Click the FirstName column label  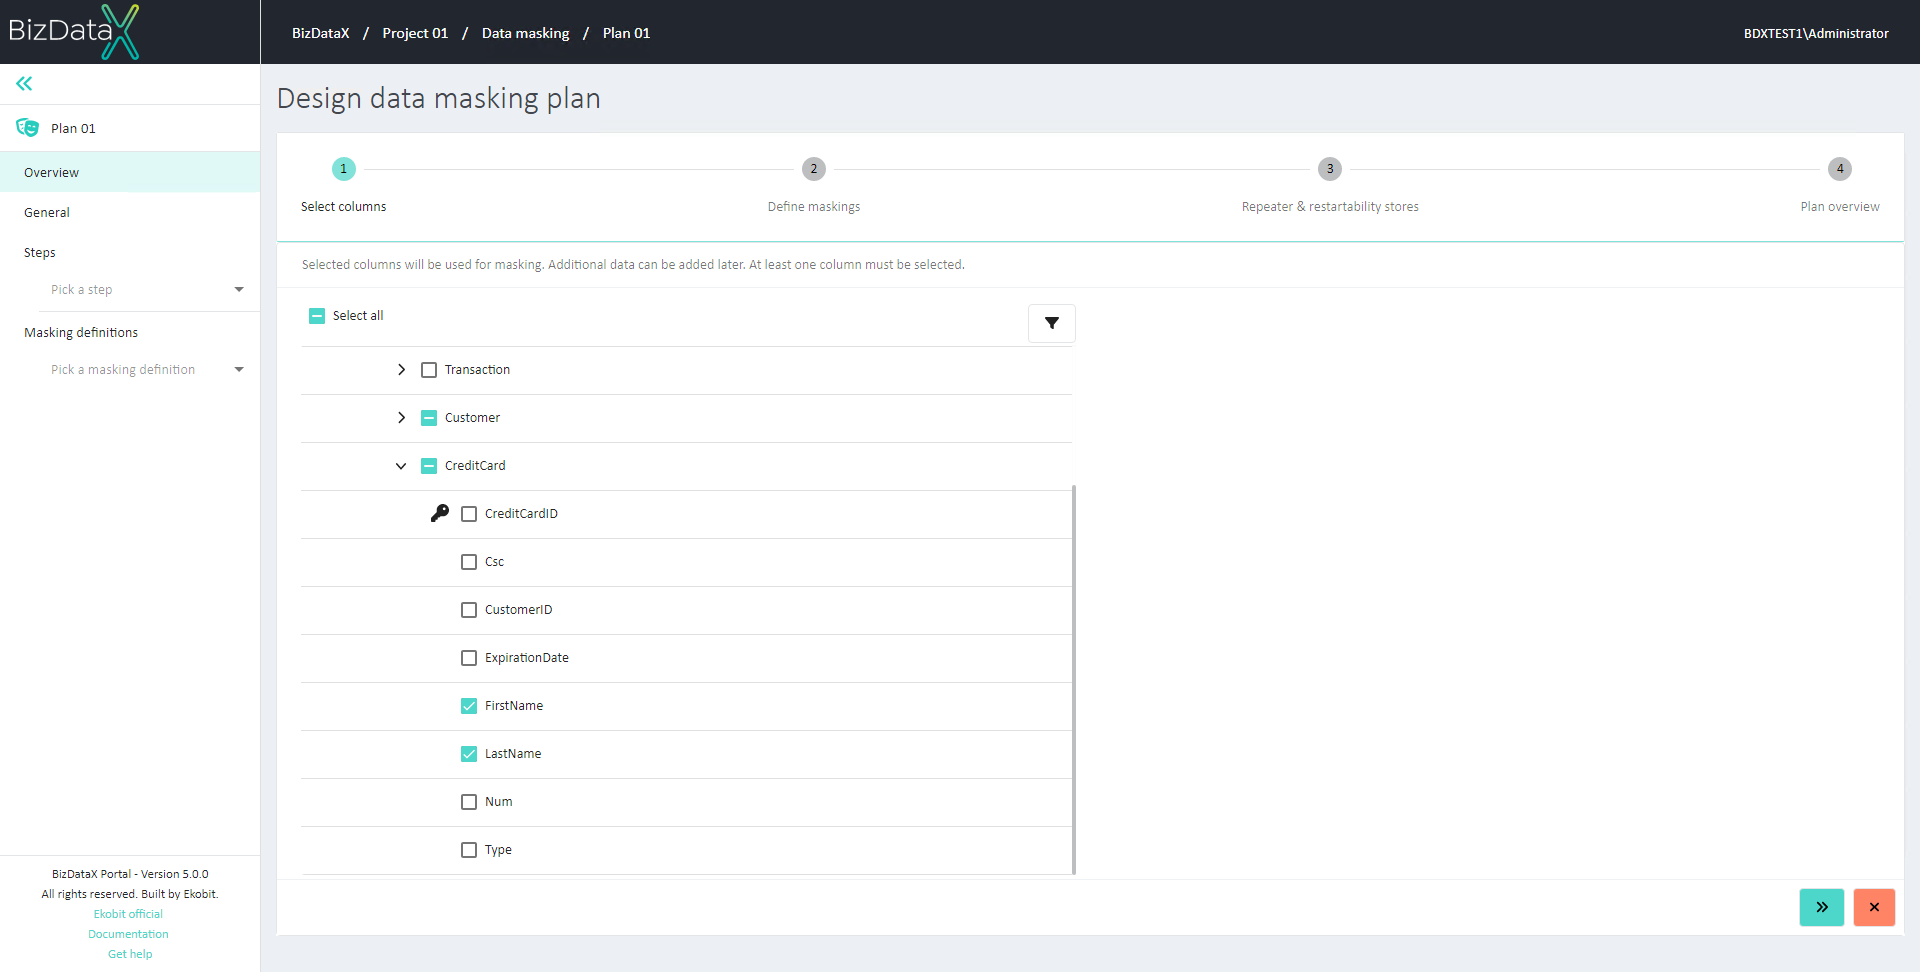coord(514,706)
